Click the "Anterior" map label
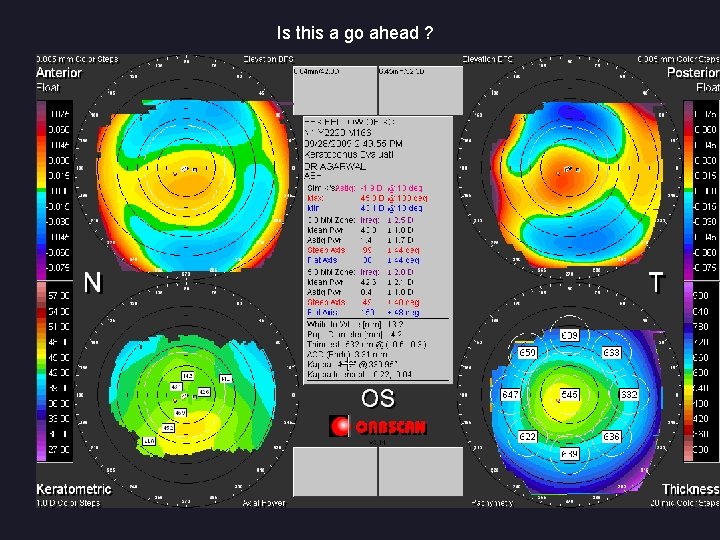Screen dimensions: 720x540 (x=59, y=73)
